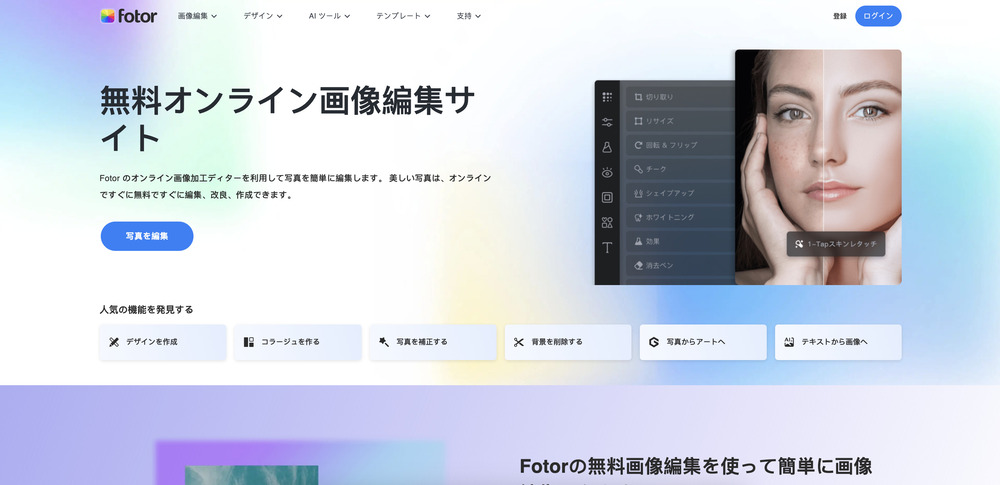The width and height of the screenshot is (1000, 485).
Task: Click the 登録 sign-up link
Action: coord(840,16)
